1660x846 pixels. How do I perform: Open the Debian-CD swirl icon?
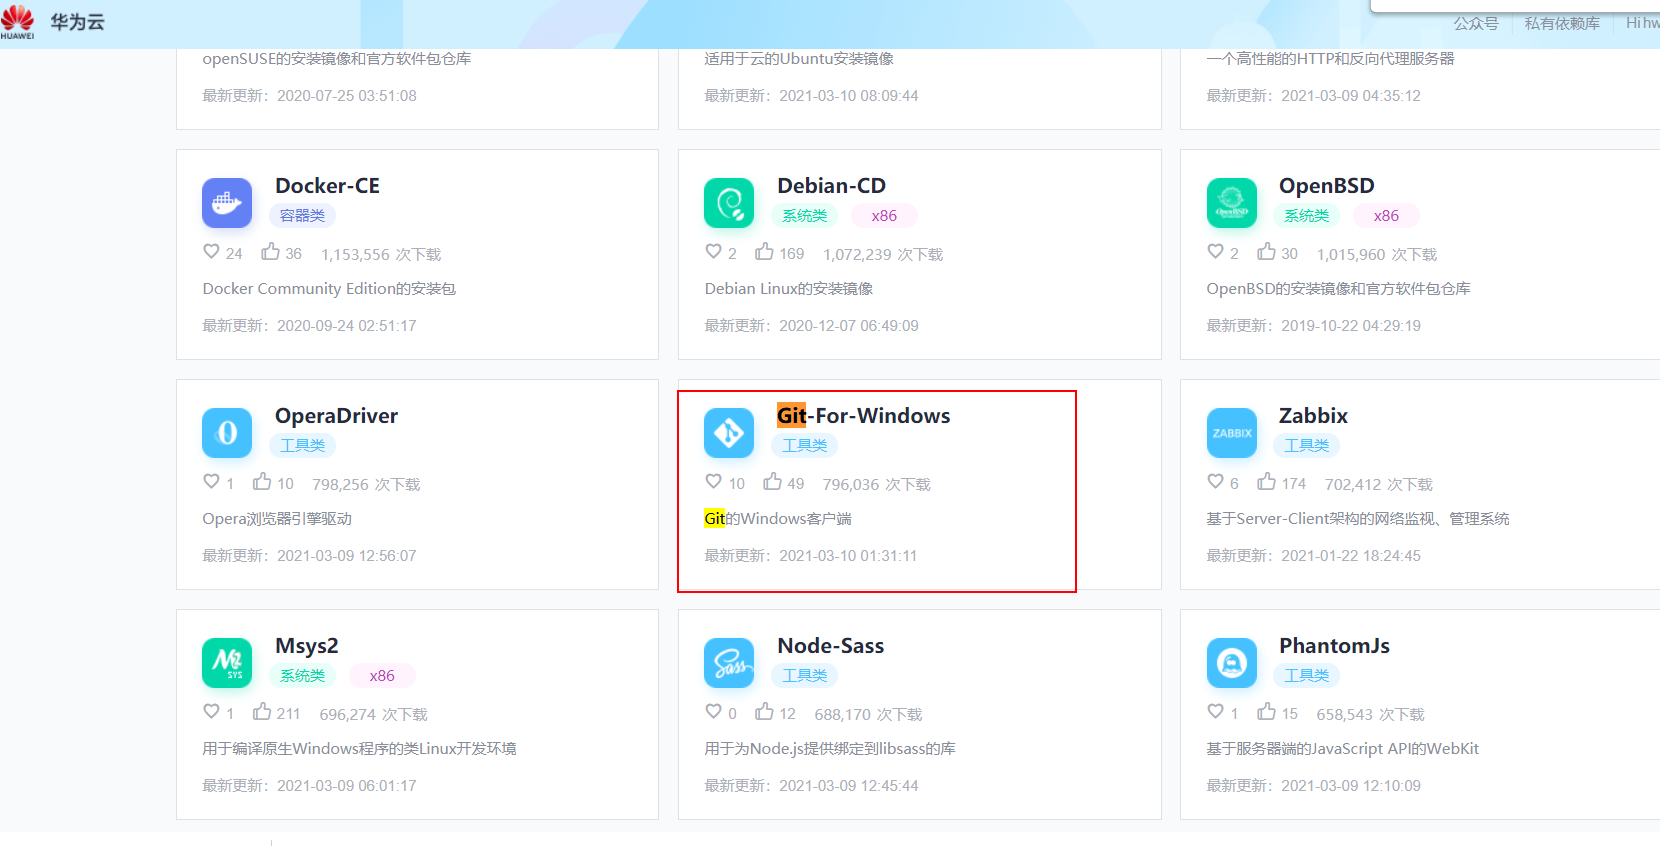point(729,203)
